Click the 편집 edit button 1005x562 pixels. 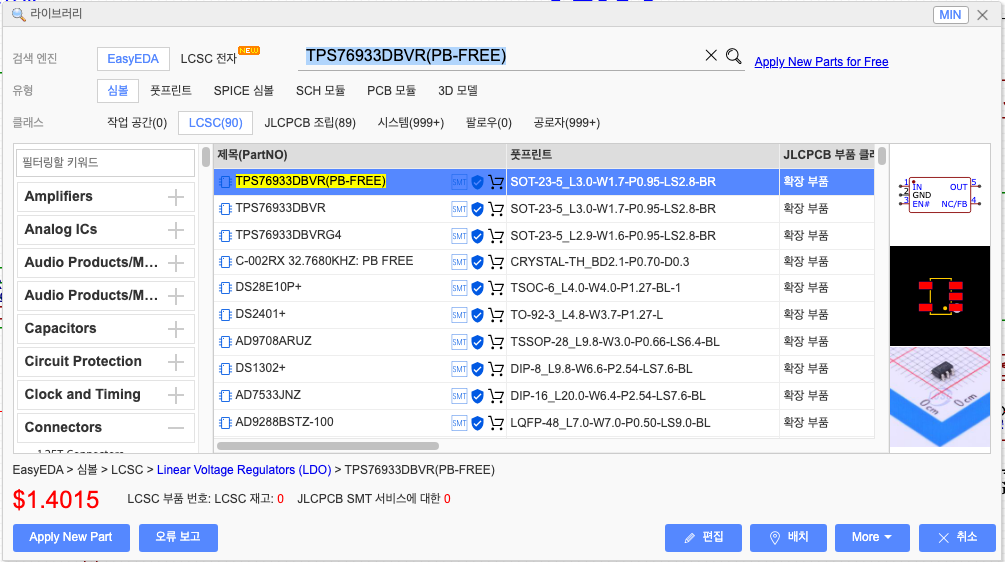coord(703,538)
